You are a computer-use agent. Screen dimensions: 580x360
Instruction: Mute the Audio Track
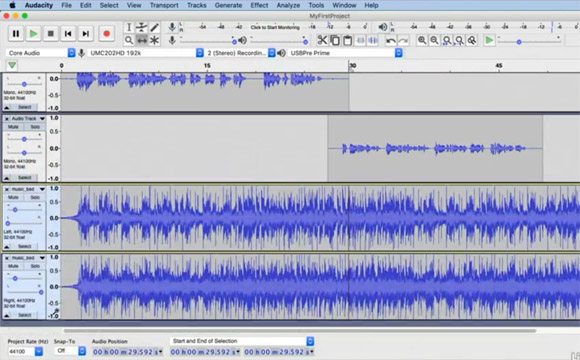click(x=13, y=127)
